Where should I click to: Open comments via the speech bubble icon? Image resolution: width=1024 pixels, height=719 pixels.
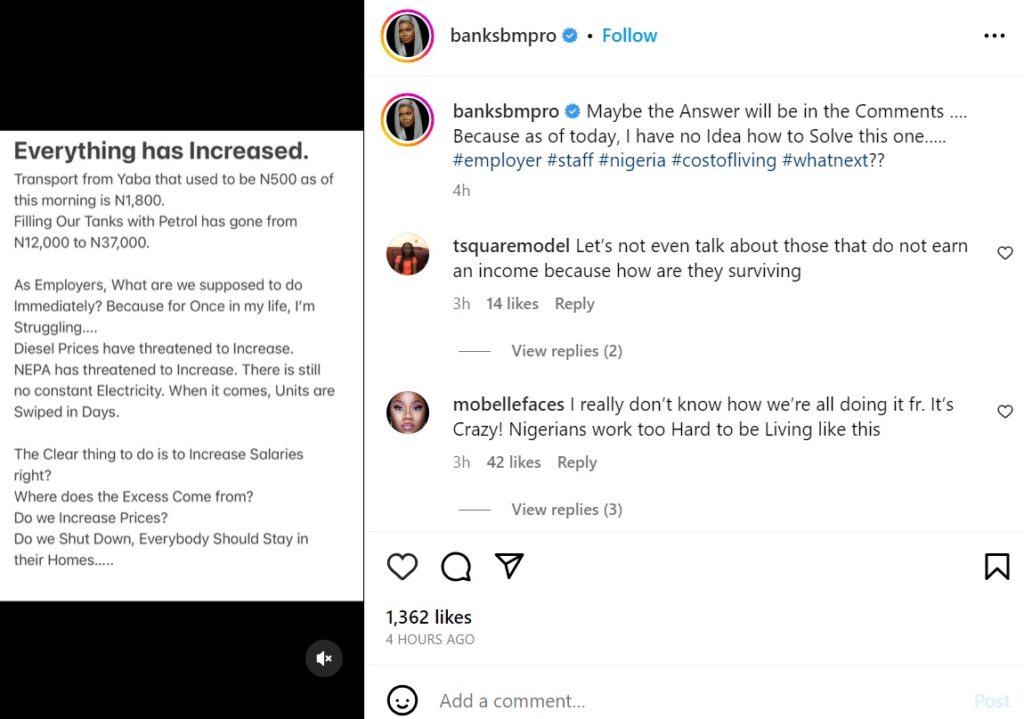pyautogui.click(x=456, y=567)
